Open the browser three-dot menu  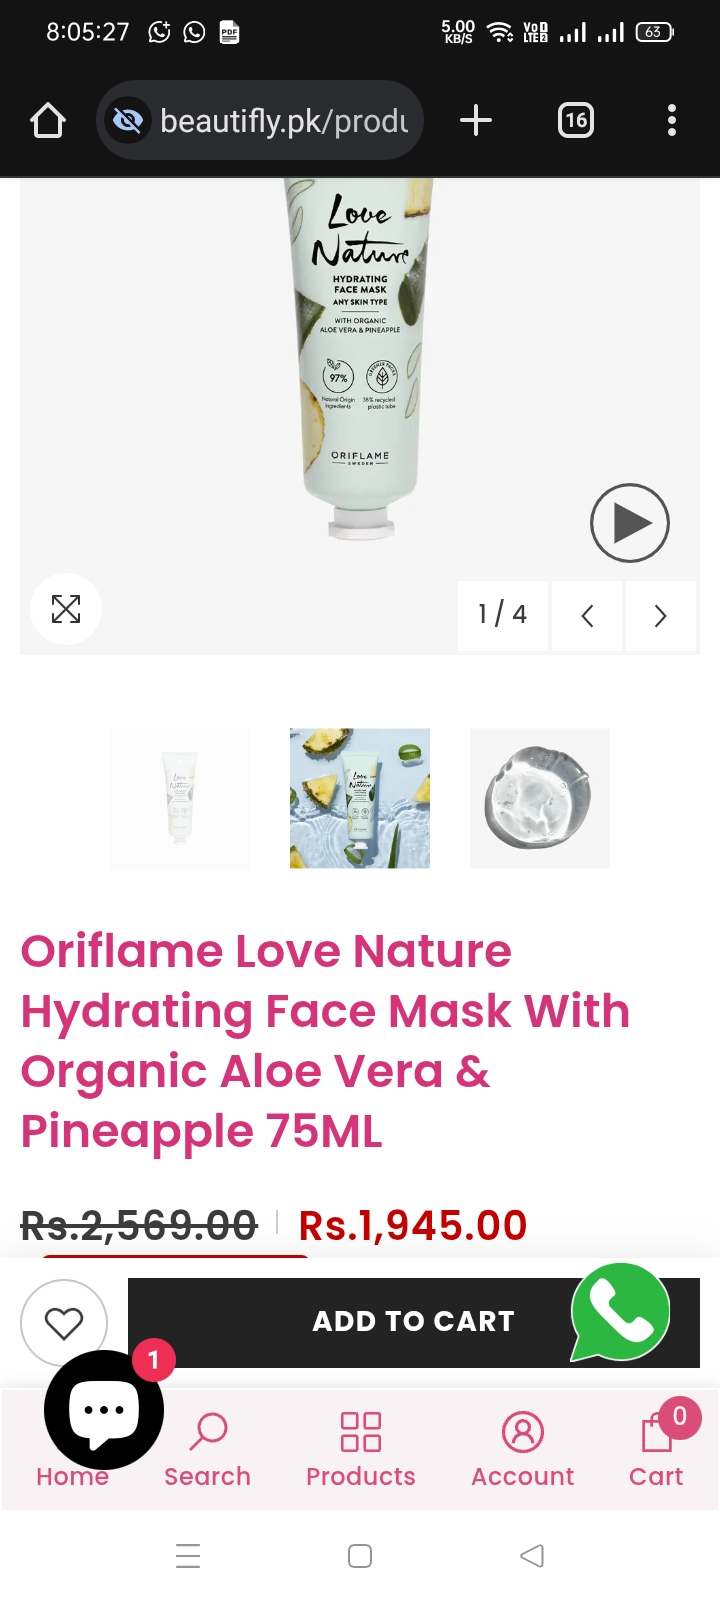coord(672,121)
